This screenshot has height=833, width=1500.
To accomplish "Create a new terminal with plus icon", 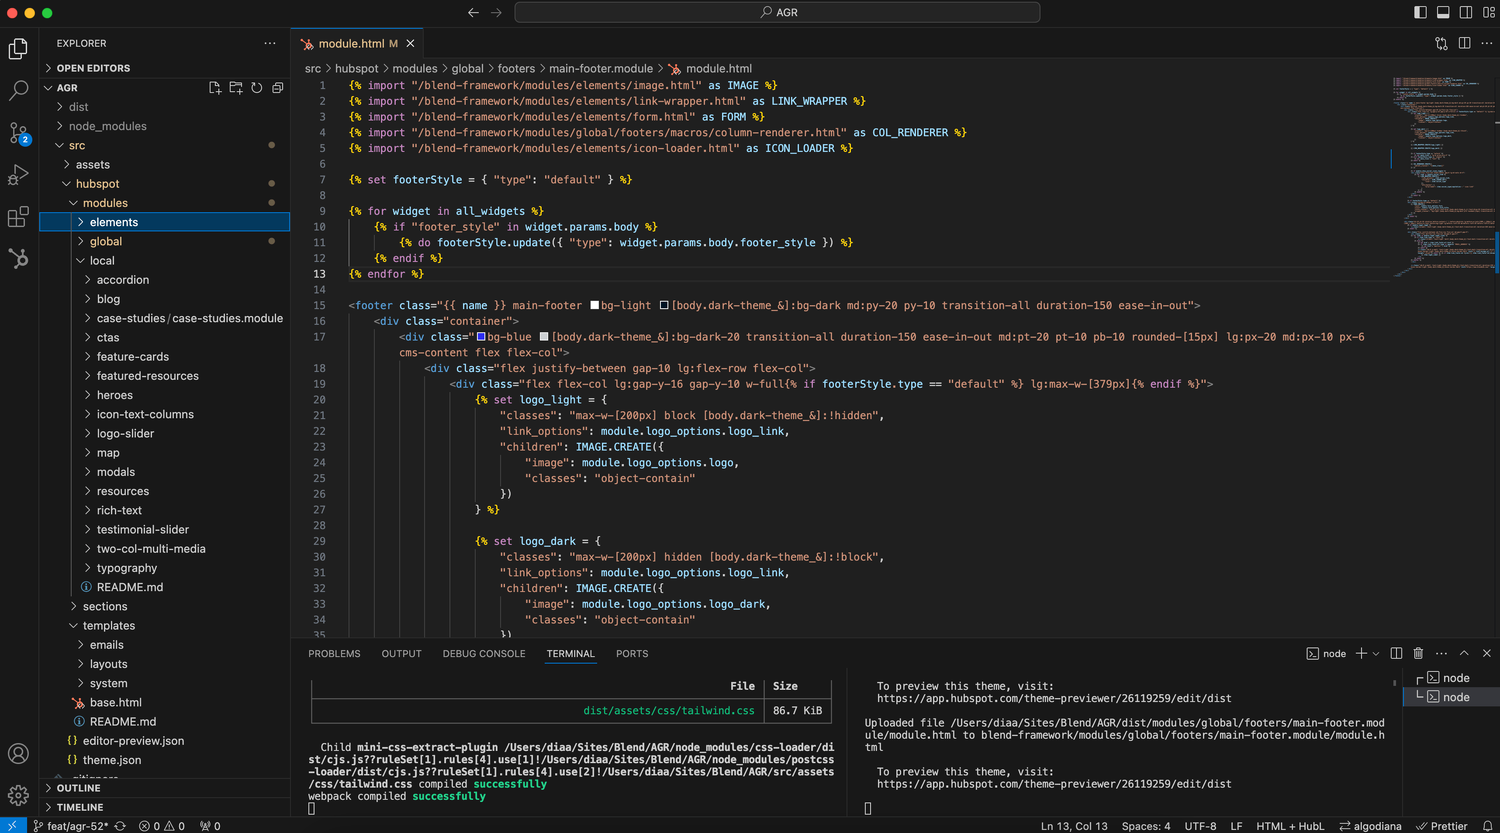I will coord(1360,653).
